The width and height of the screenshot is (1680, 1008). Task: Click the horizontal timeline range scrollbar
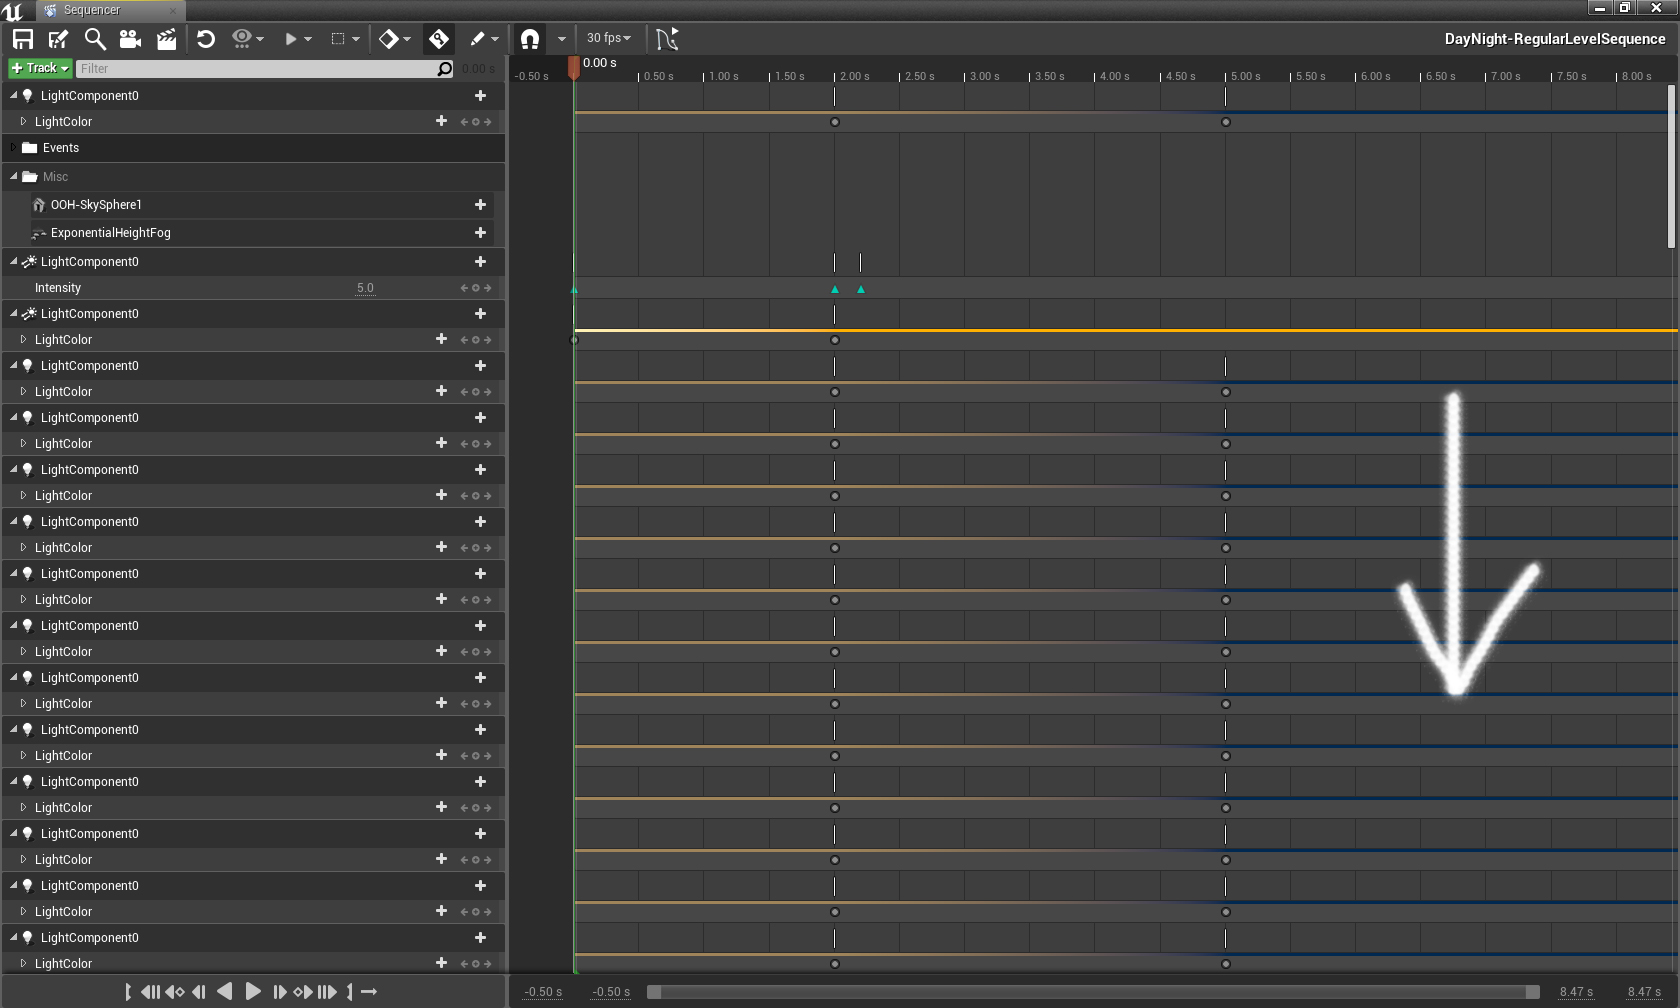(1093, 992)
